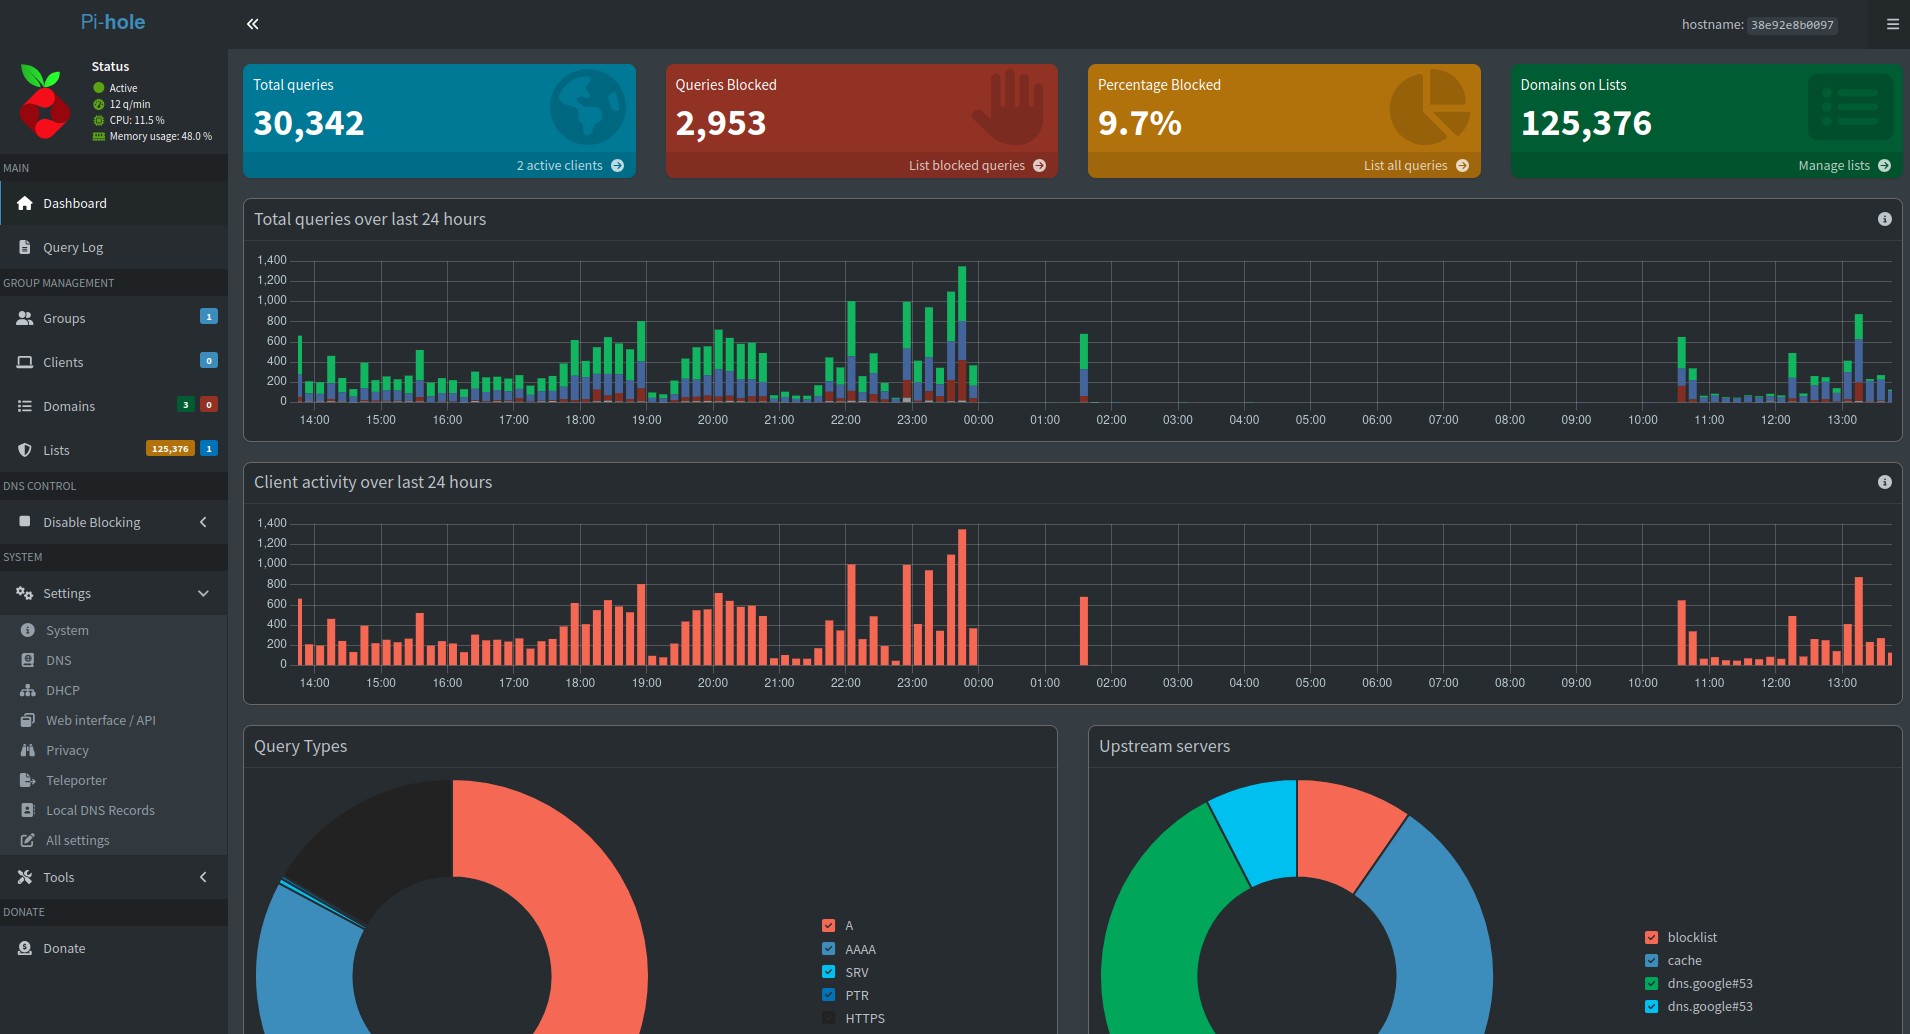1910x1034 pixels.
Task: Go to the Domains management page
Action: (x=69, y=406)
